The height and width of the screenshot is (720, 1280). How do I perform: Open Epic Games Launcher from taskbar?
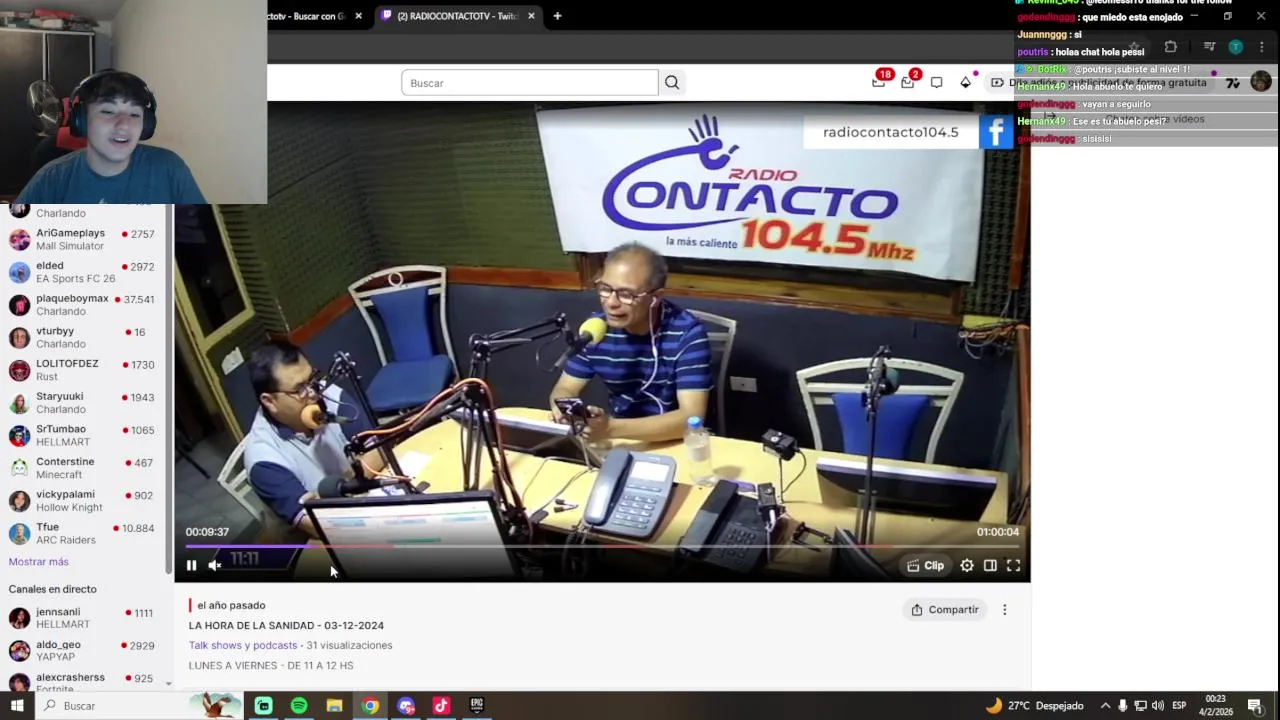click(477, 706)
